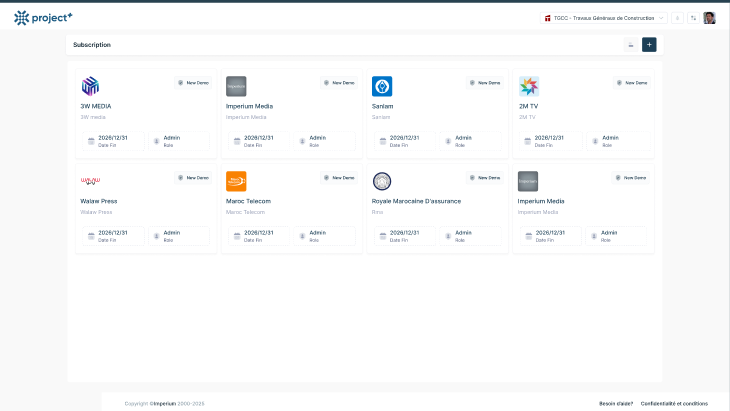Open the Royale Marocaine D'assurance title
730x411 pixels.
click(x=416, y=201)
